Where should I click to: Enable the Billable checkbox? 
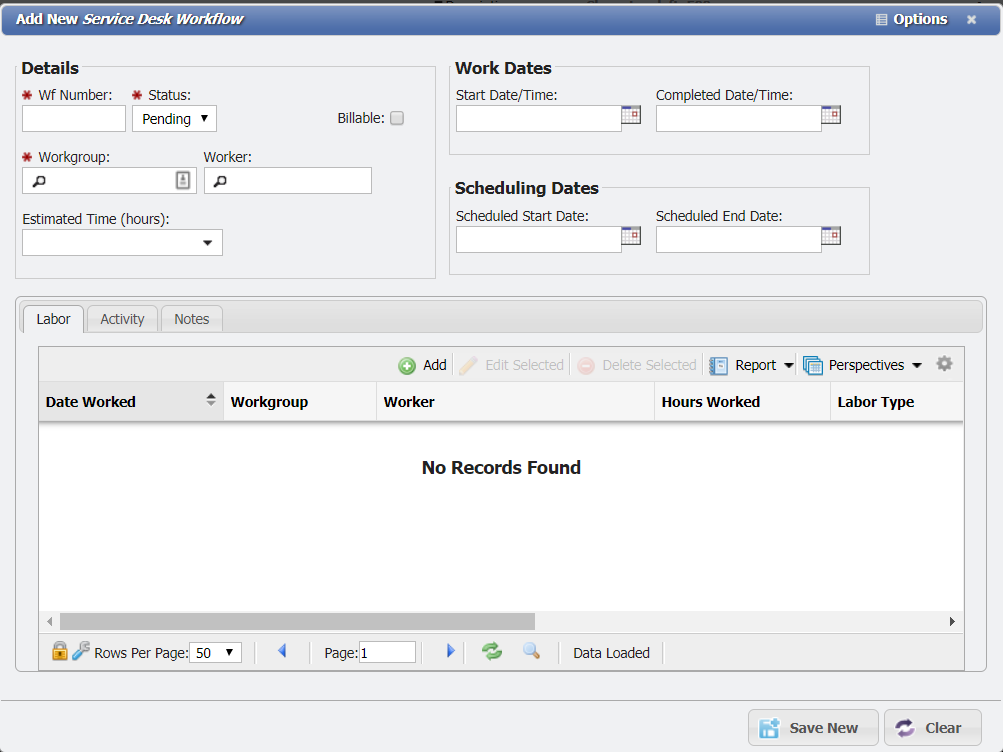coord(396,117)
